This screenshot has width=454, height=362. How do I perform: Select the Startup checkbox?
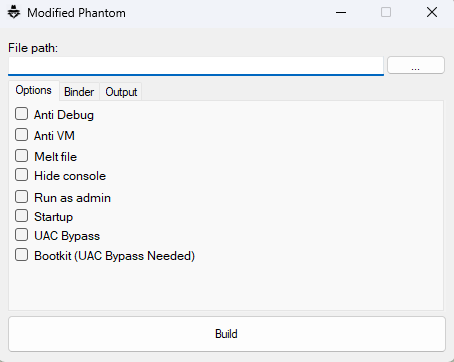pos(21,216)
